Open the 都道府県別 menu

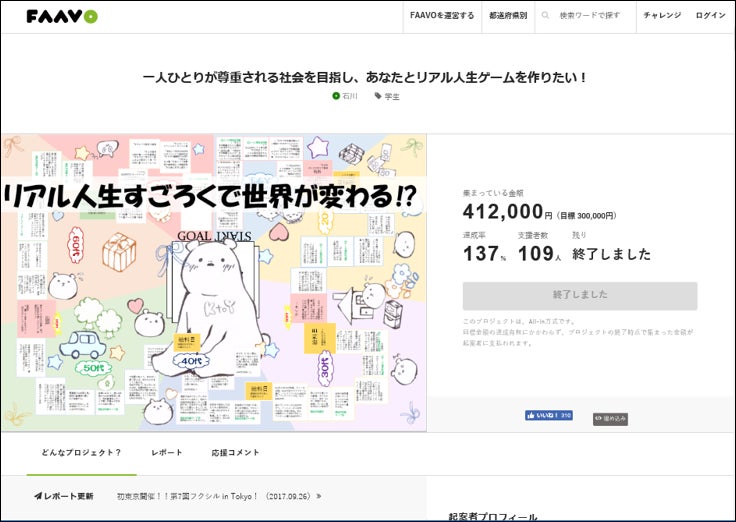click(508, 16)
